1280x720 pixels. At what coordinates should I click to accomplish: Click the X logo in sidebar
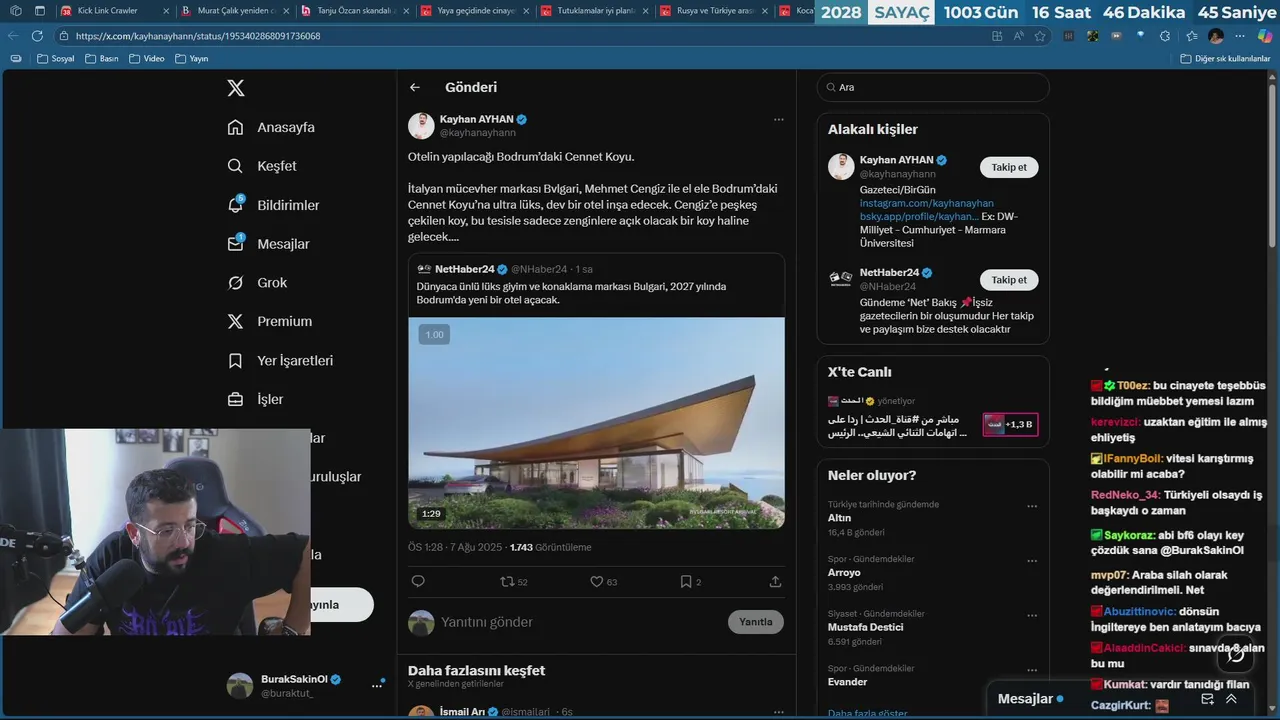click(235, 88)
